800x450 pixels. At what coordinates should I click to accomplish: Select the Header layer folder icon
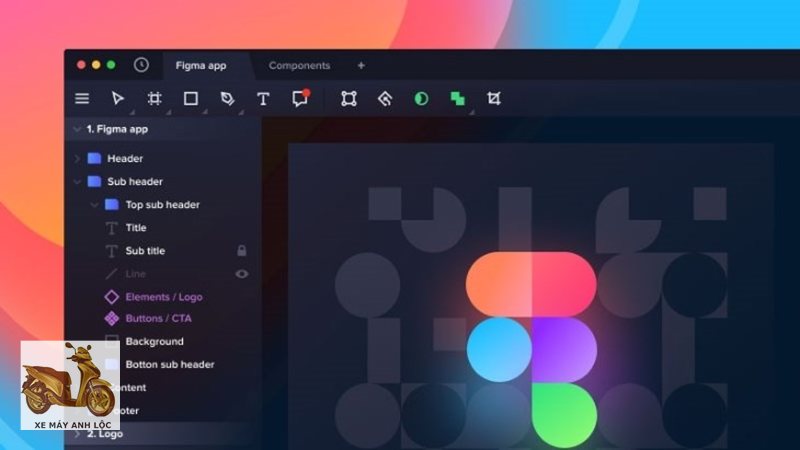pos(94,158)
